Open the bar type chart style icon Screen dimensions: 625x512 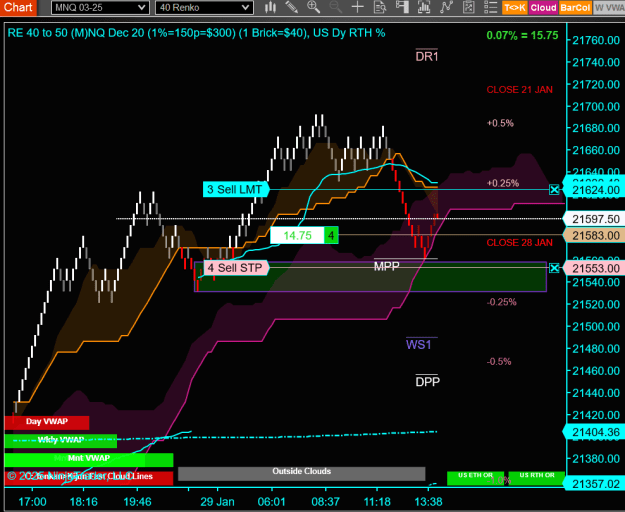[271, 7]
